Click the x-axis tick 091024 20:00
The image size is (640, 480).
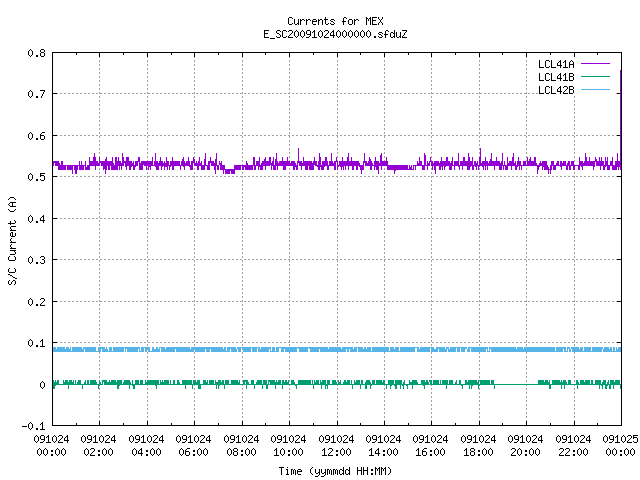click(525, 445)
